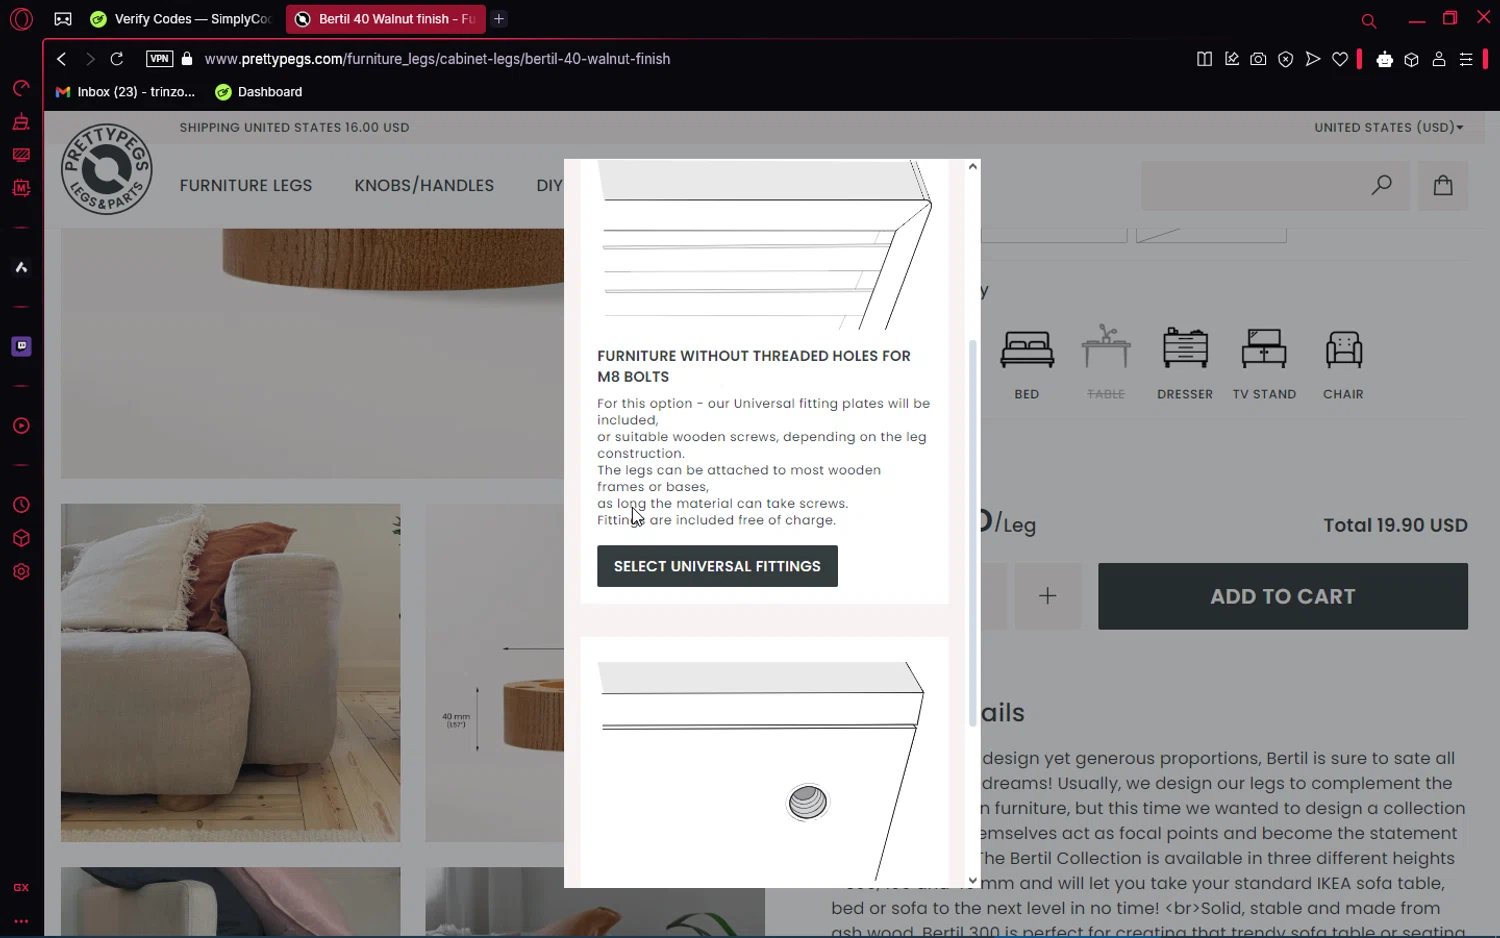Open the Player icon in sidebar
Image resolution: width=1500 pixels, height=938 pixels.
21,426
